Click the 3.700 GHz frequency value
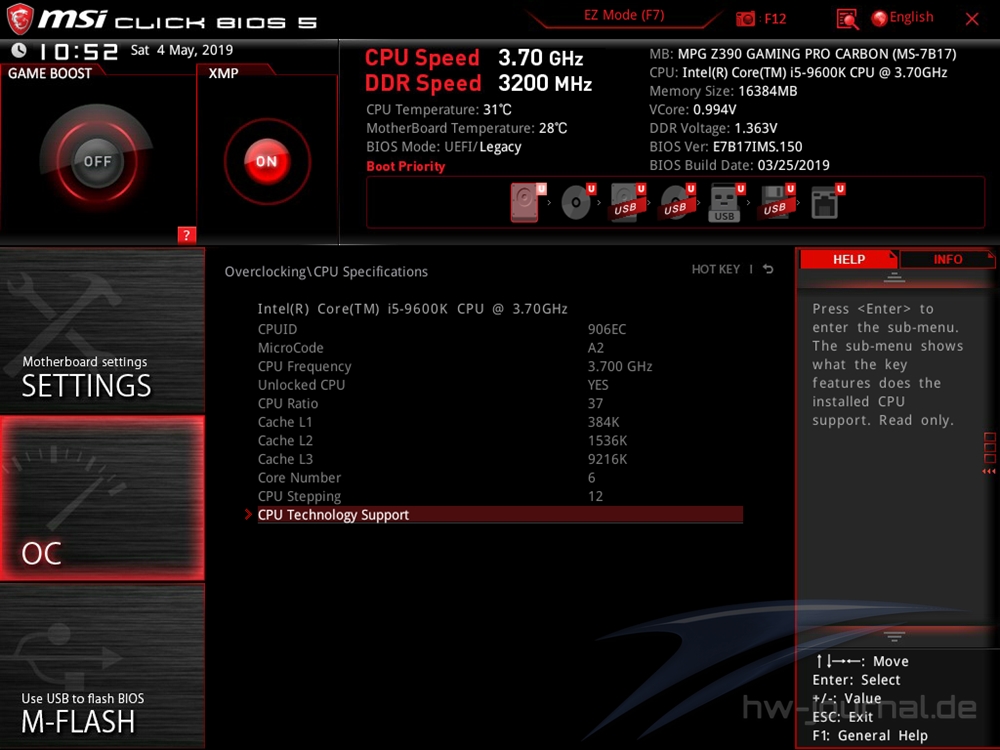This screenshot has width=1000, height=750. (620, 366)
